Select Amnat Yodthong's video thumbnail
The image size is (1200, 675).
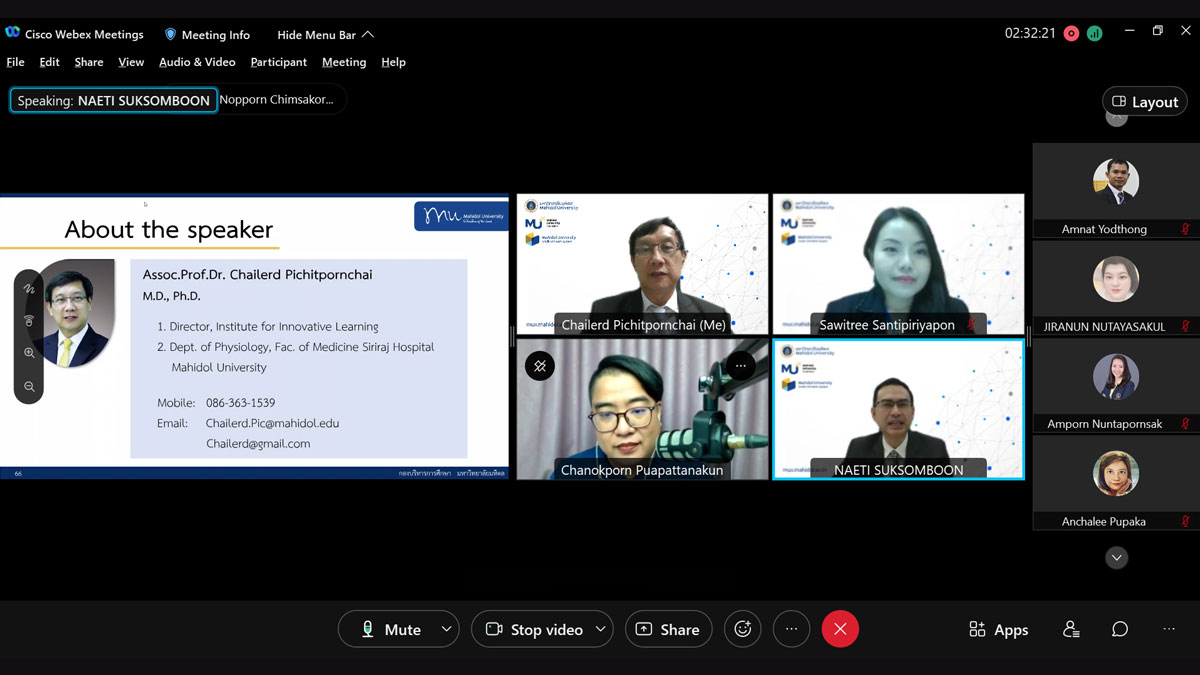pos(1116,190)
